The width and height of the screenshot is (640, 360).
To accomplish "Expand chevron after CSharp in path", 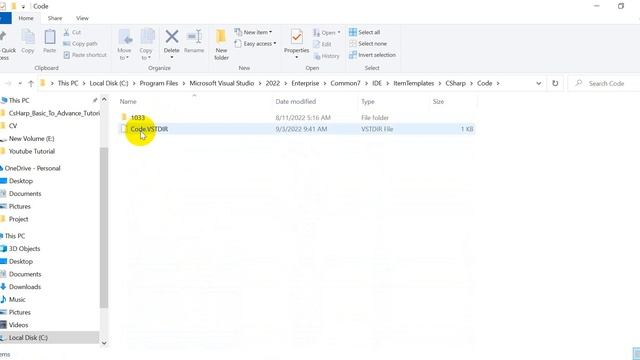I will pos(471,83).
